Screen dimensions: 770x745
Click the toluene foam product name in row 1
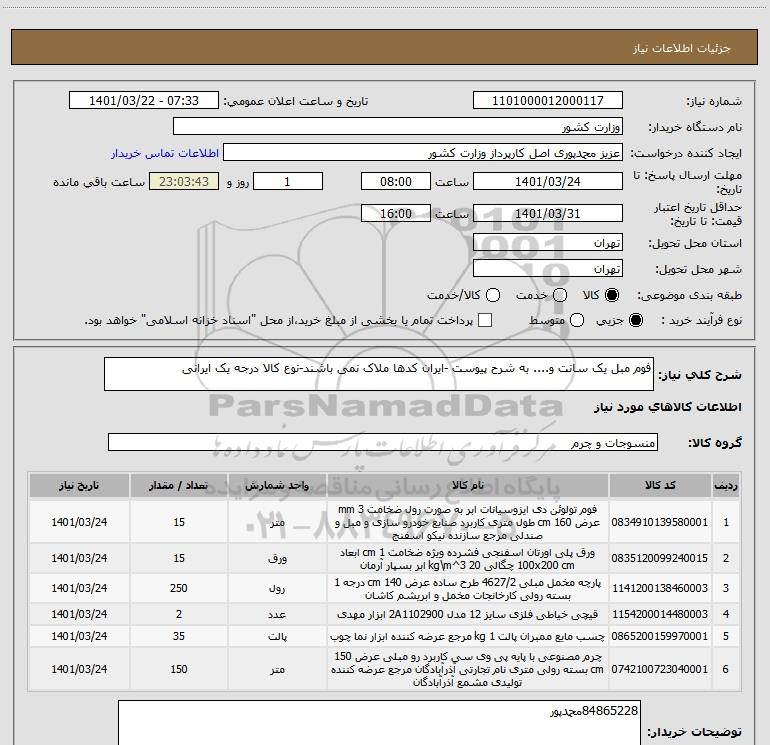point(468,522)
